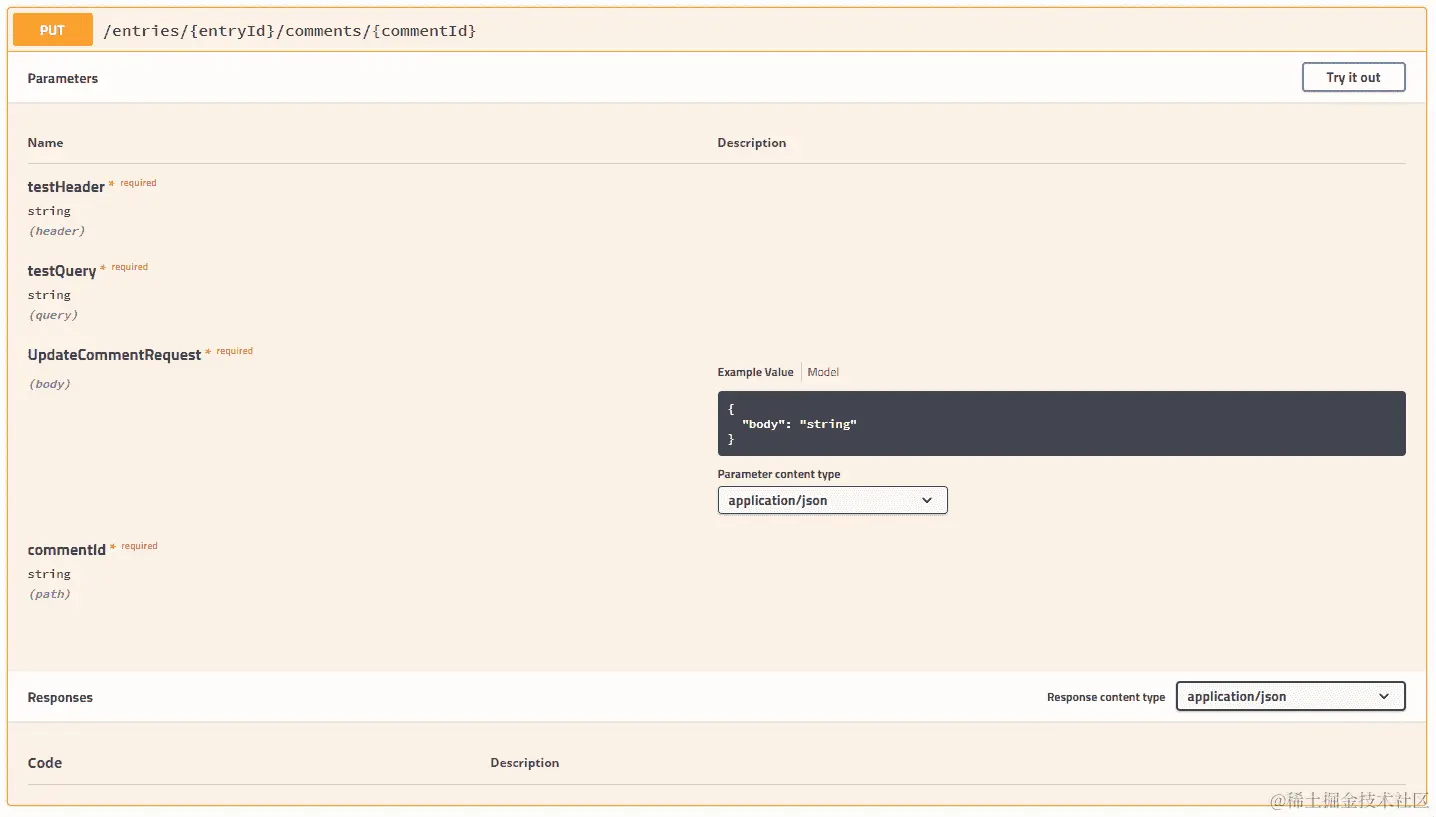The width and height of the screenshot is (1436, 817).
Task: Click the (body) location label
Action: [49, 384]
